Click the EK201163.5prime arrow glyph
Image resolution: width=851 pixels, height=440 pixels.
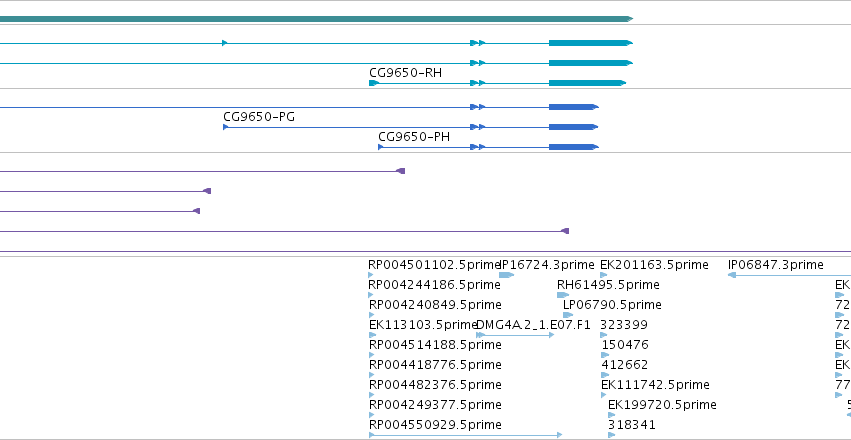[603, 275]
